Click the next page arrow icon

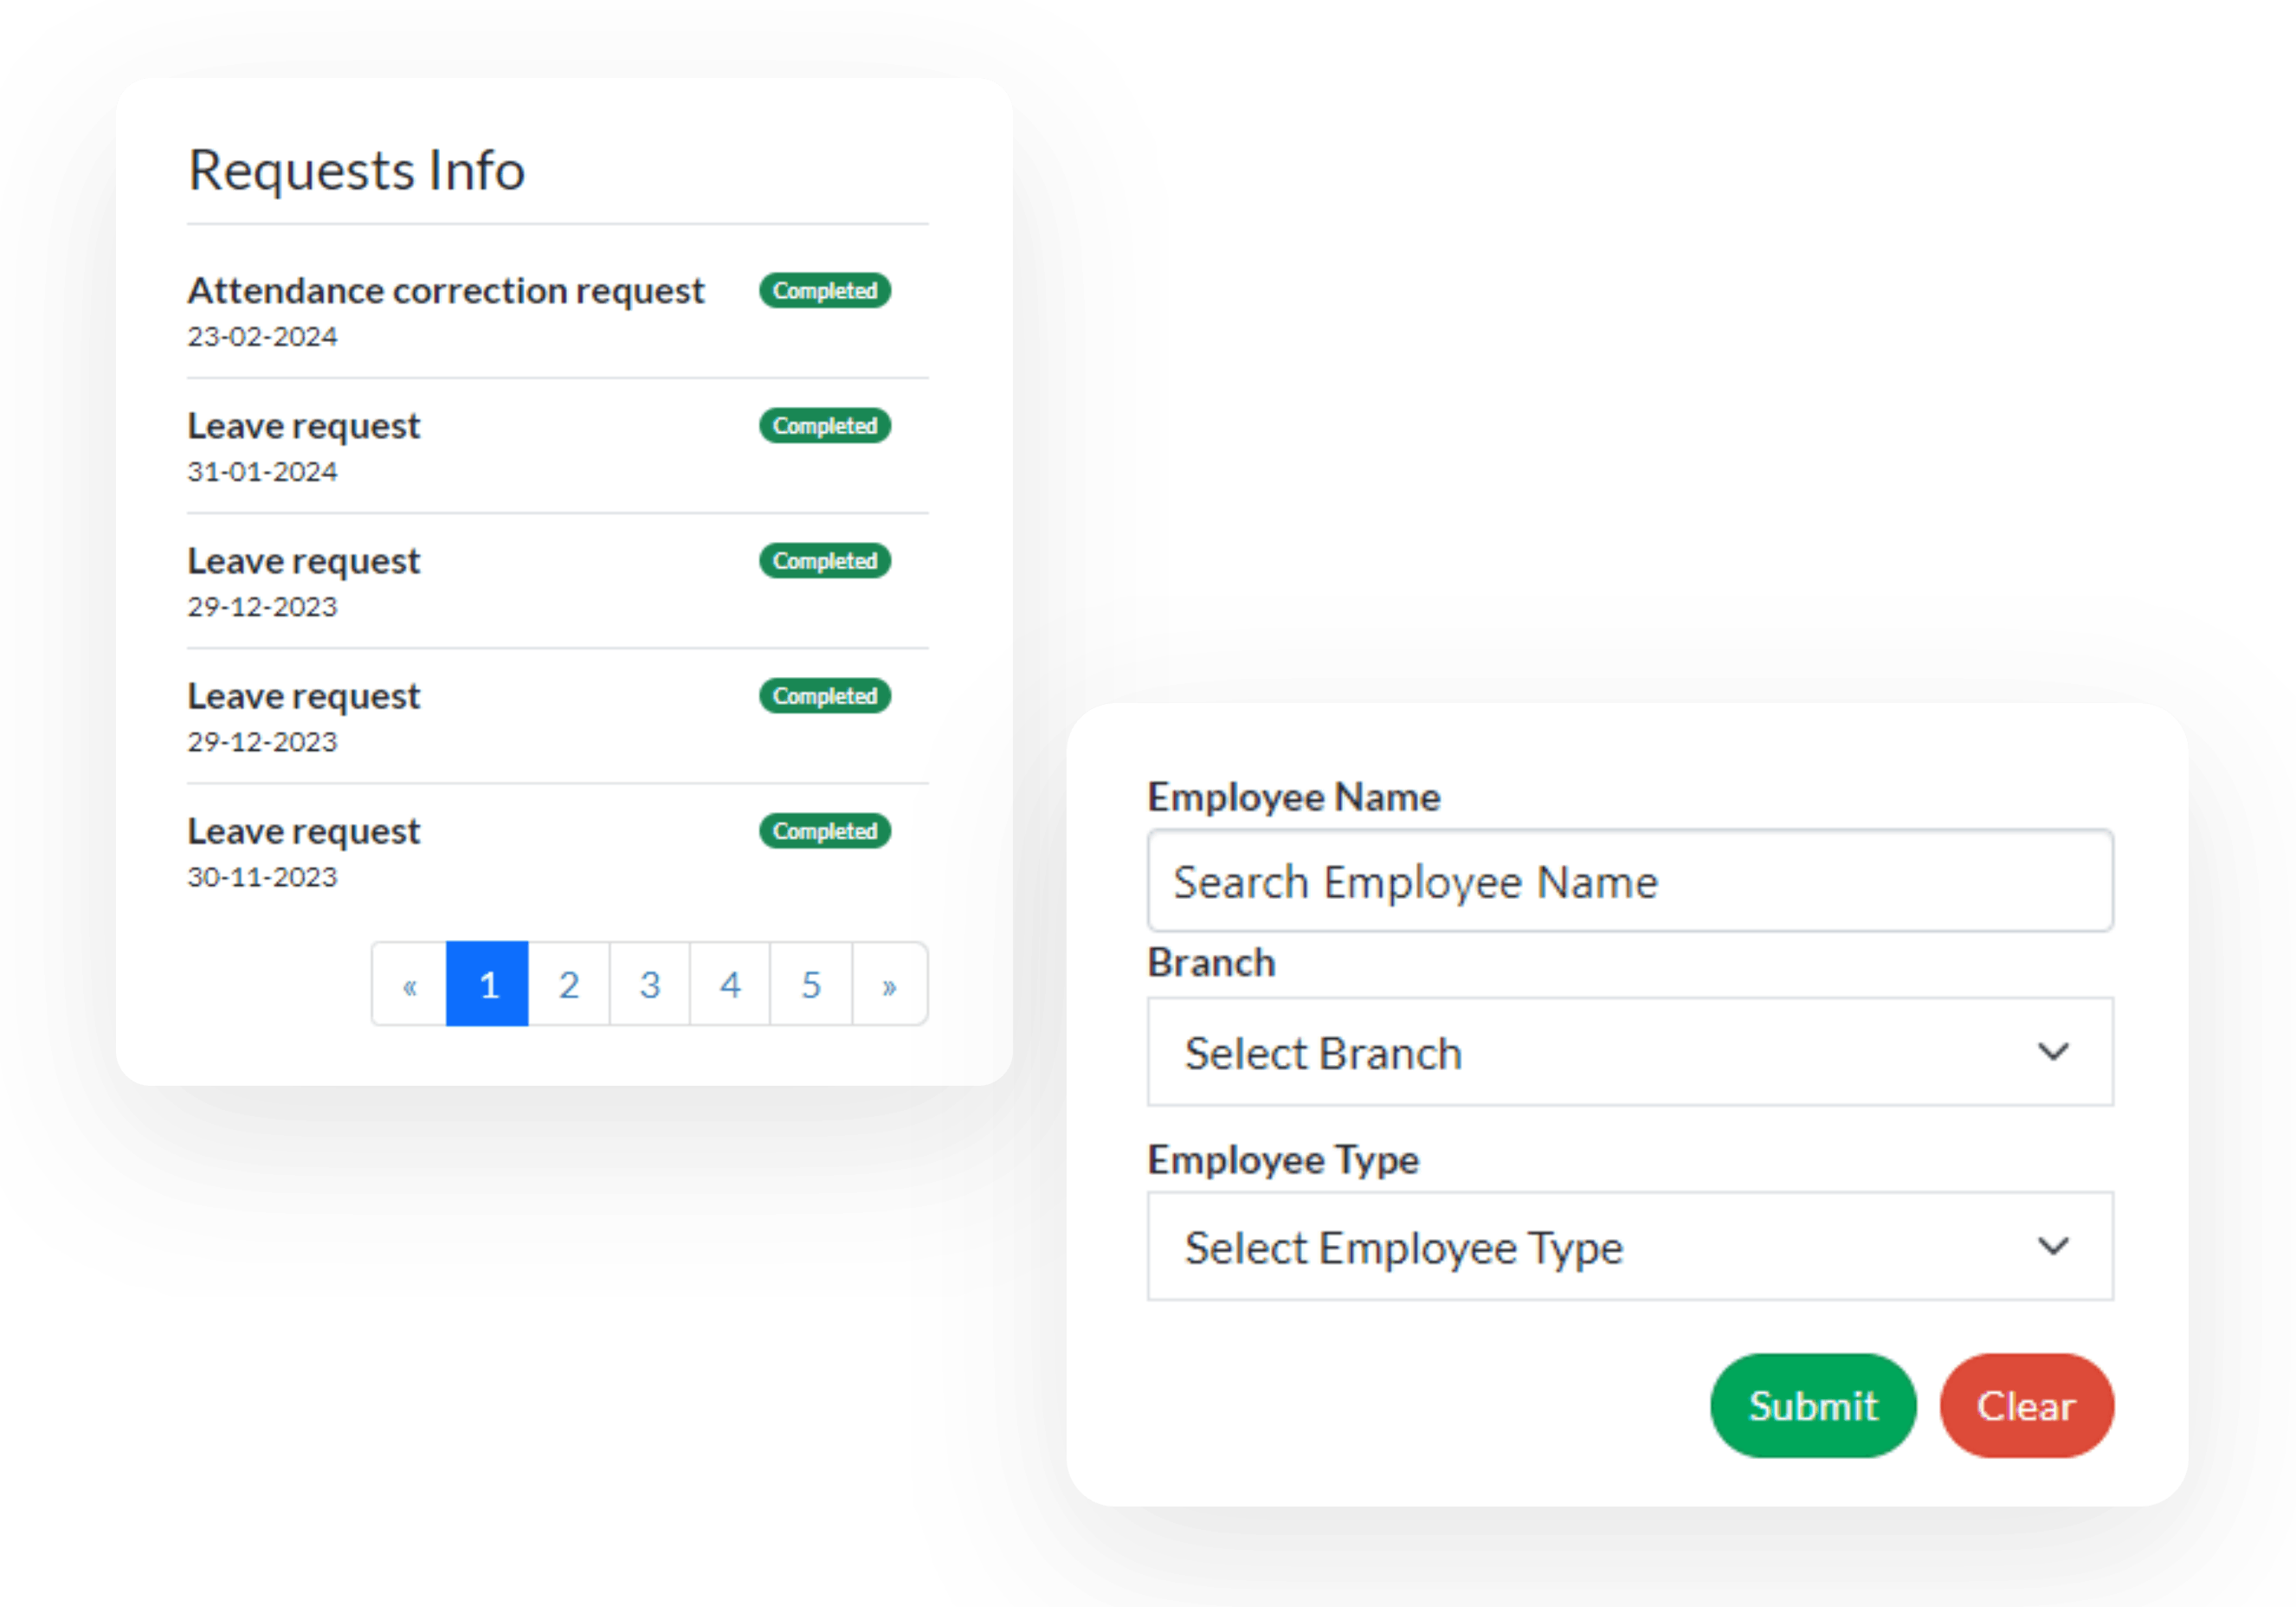(x=890, y=984)
